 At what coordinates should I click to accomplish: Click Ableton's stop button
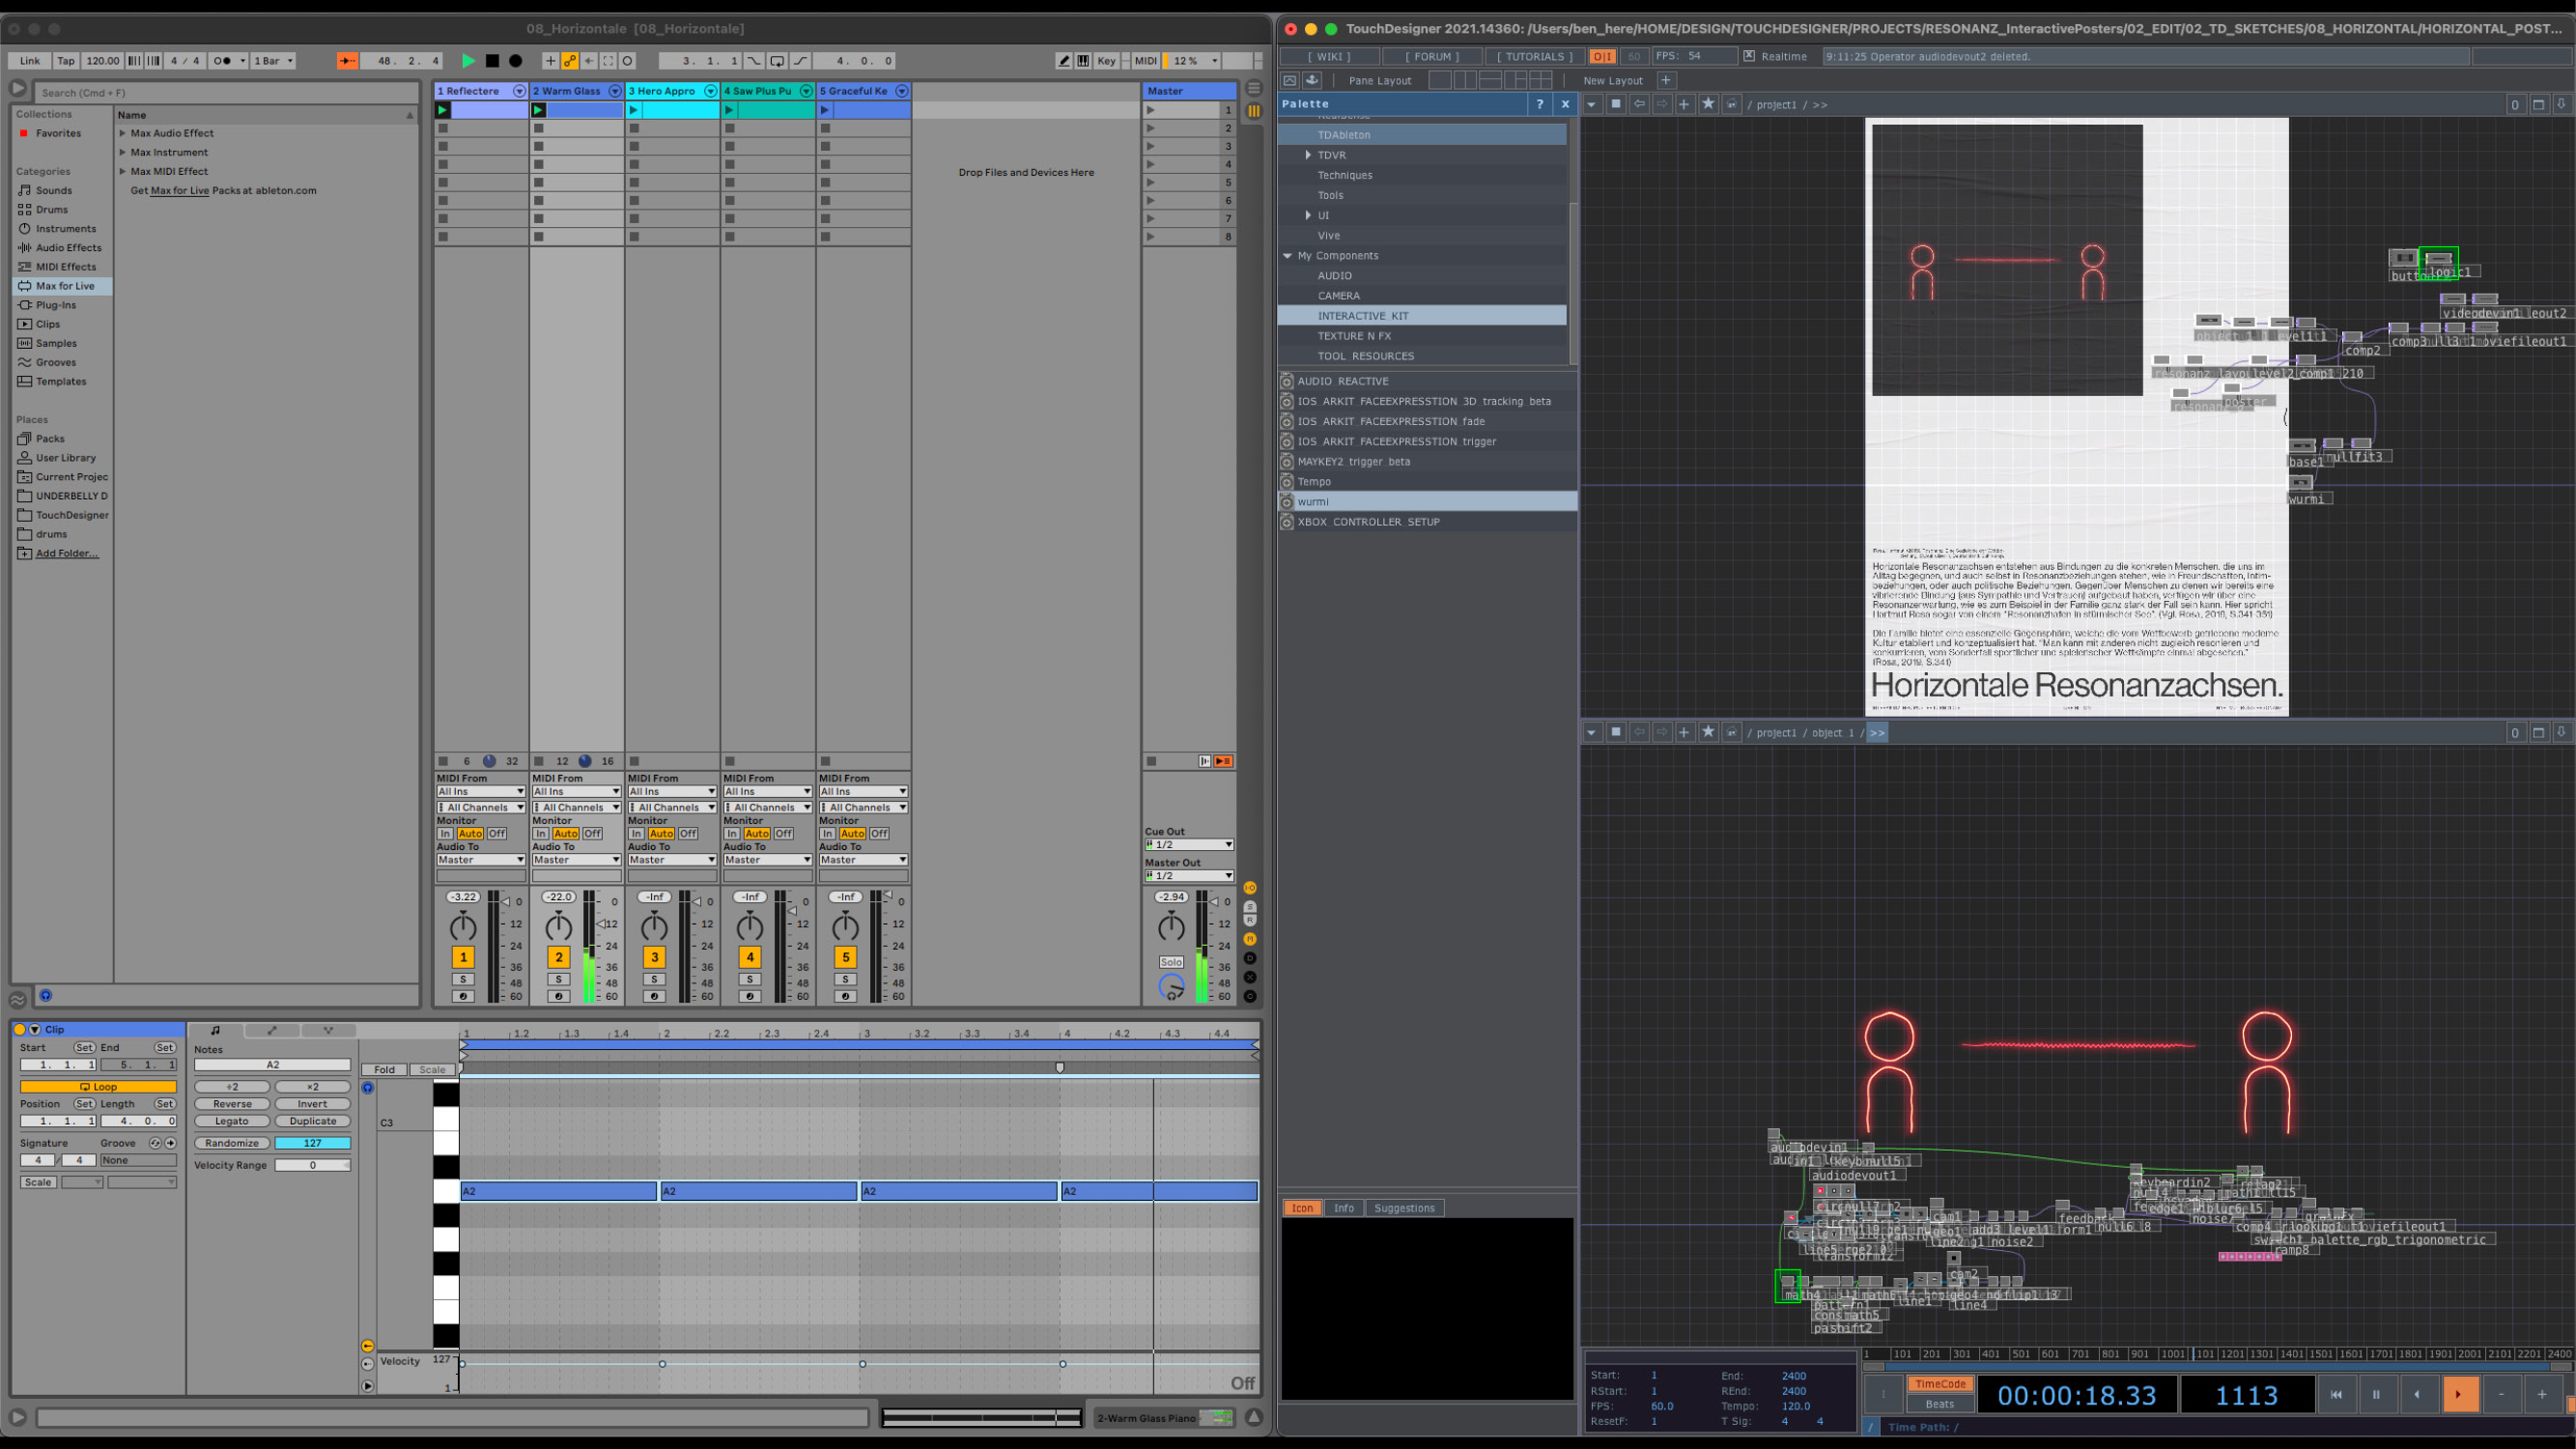coord(492,61)
